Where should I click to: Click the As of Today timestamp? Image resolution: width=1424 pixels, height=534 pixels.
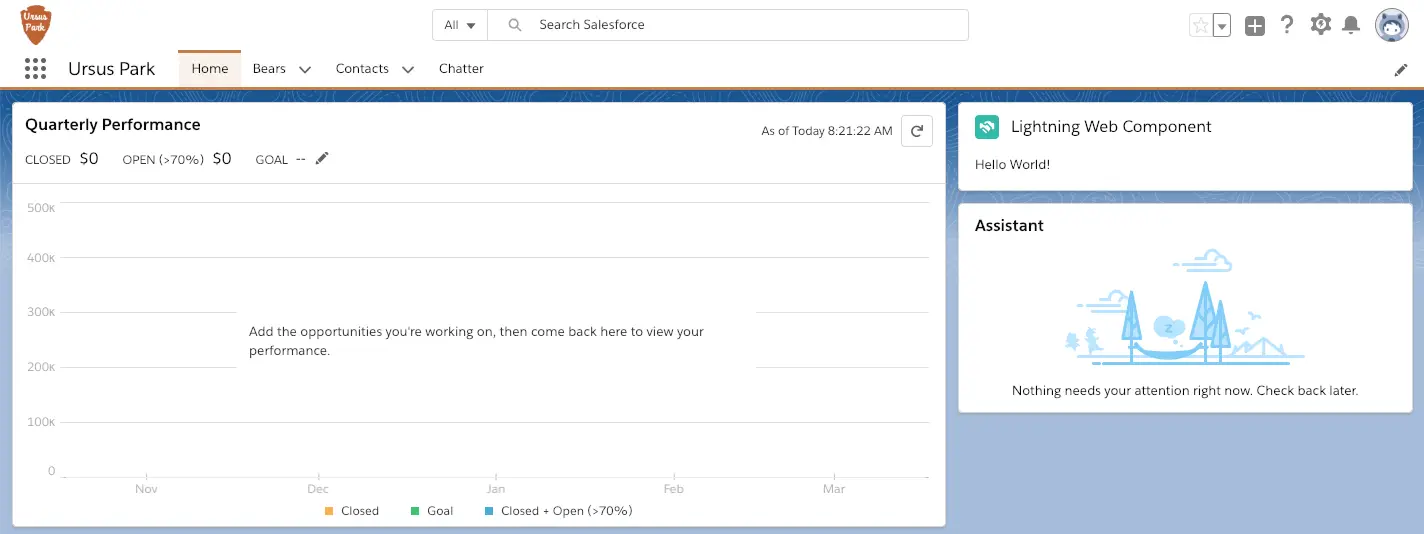(827, 131)
